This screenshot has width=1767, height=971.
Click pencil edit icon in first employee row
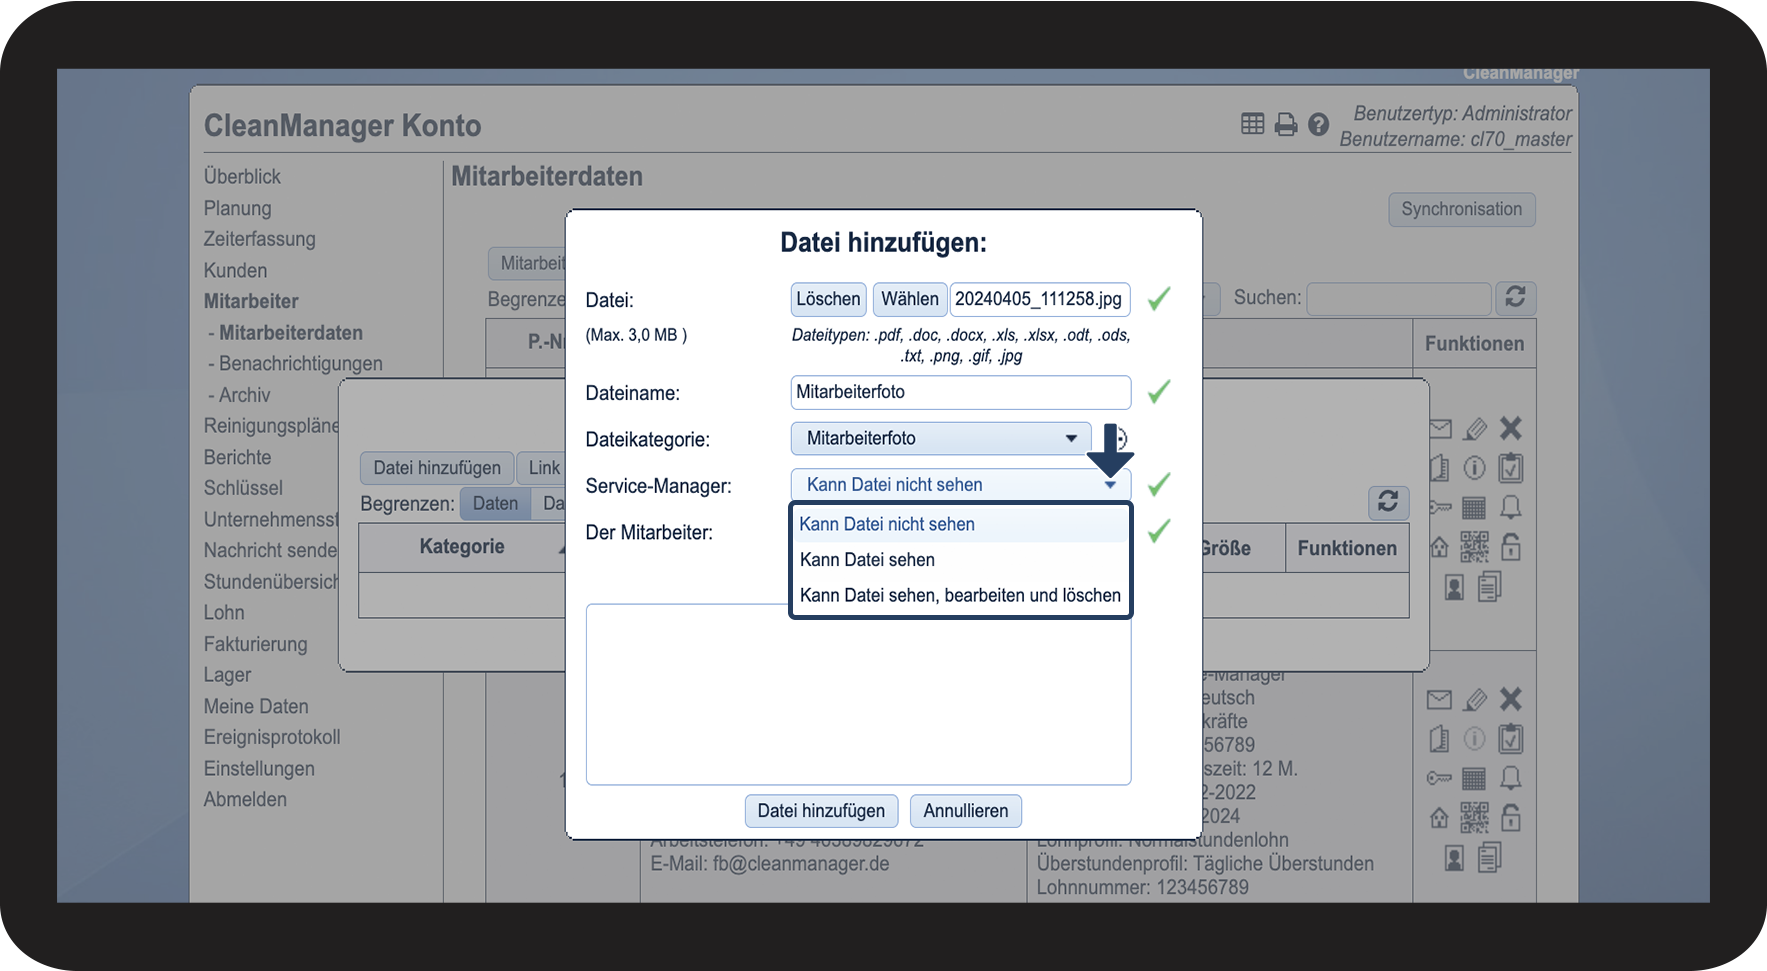click(x=1475, y=429)
